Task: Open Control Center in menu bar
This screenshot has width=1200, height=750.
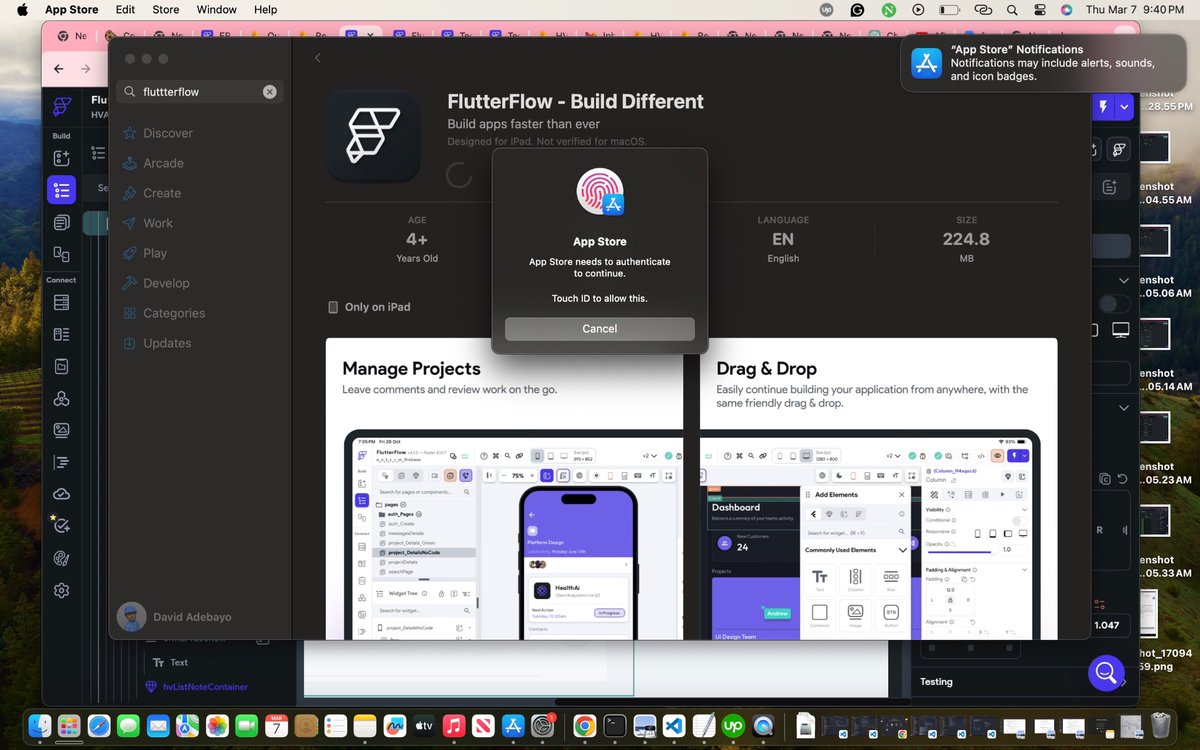Action: 1040,9
